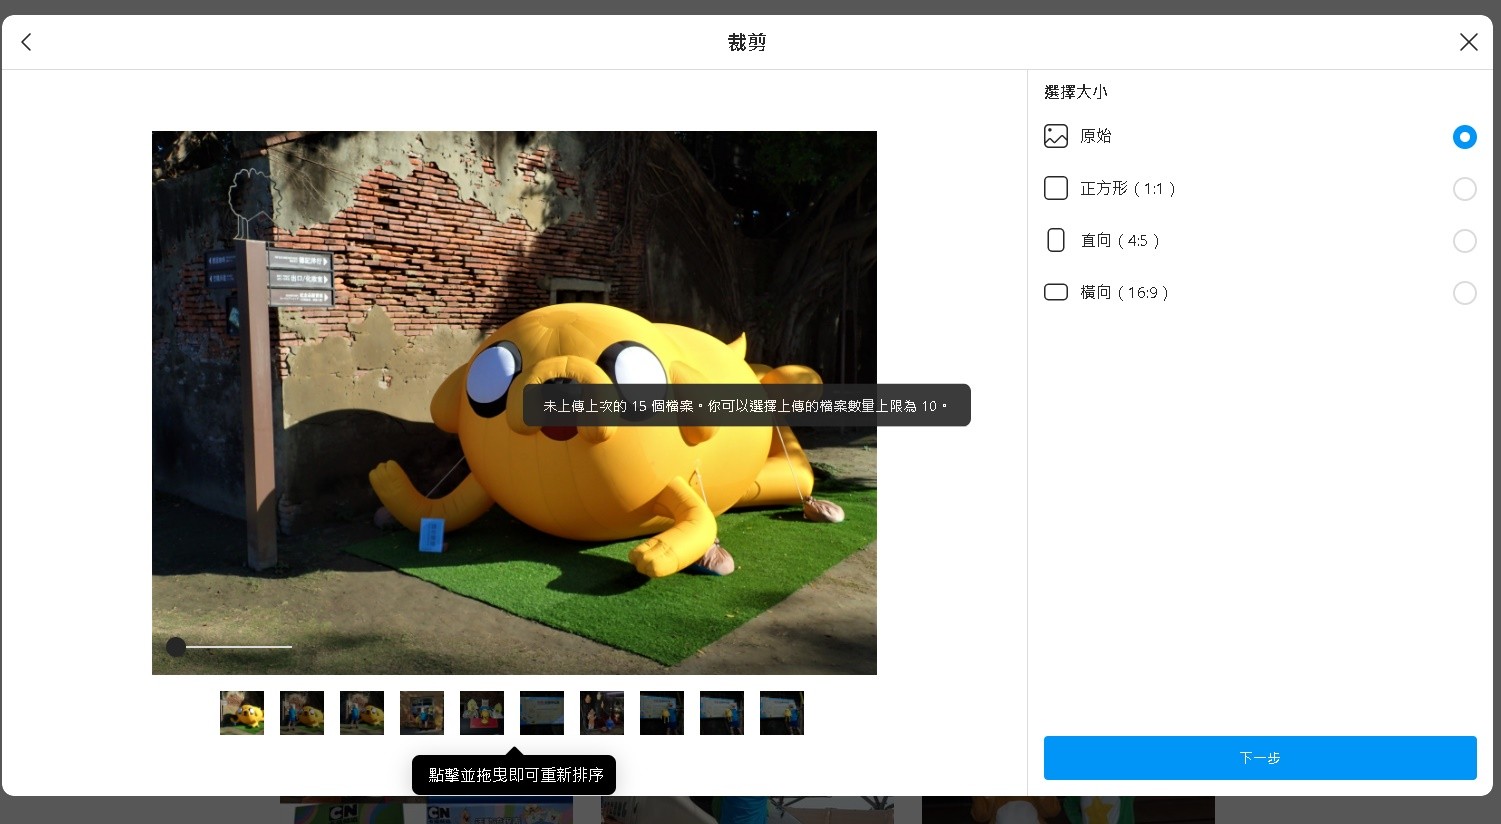
Task: Choose the fourth thumbnail in the strip
Action: (x=422, y=713)
